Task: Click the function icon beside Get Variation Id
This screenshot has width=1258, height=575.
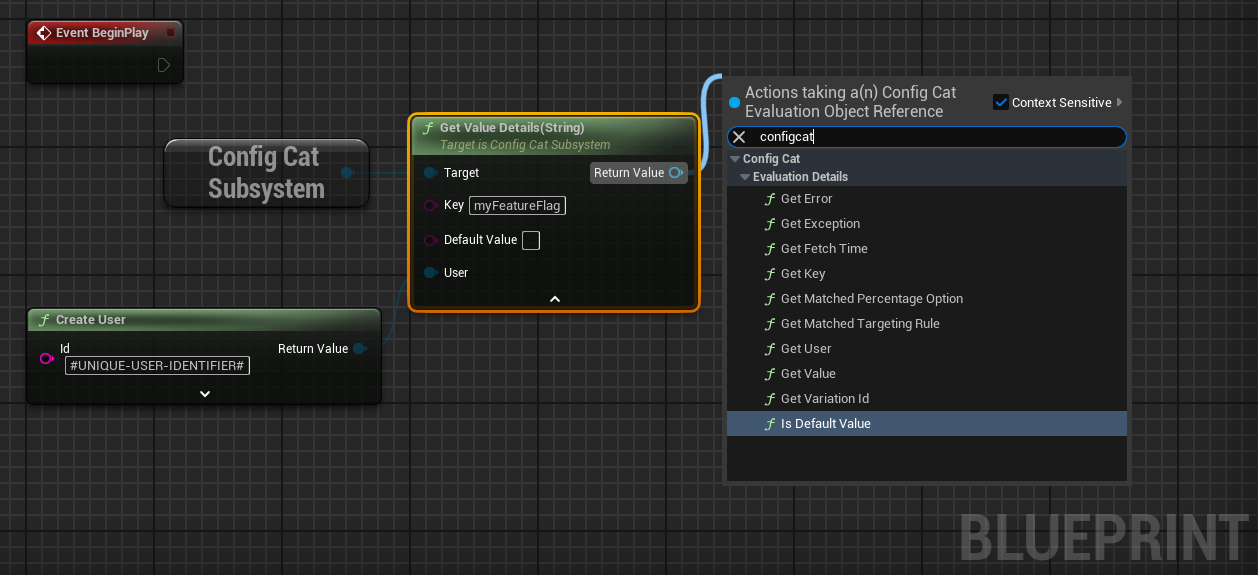Action: tap(770, 399)
